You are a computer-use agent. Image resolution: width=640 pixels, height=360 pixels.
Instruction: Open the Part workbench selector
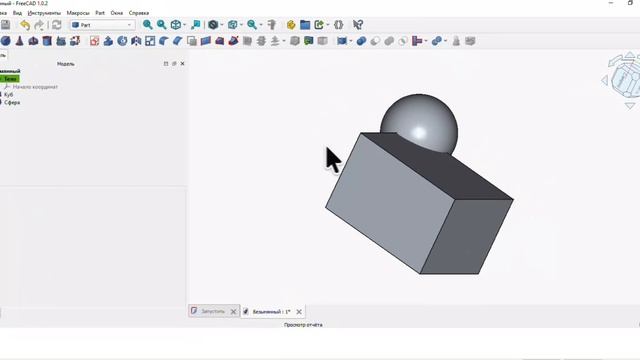102,25
